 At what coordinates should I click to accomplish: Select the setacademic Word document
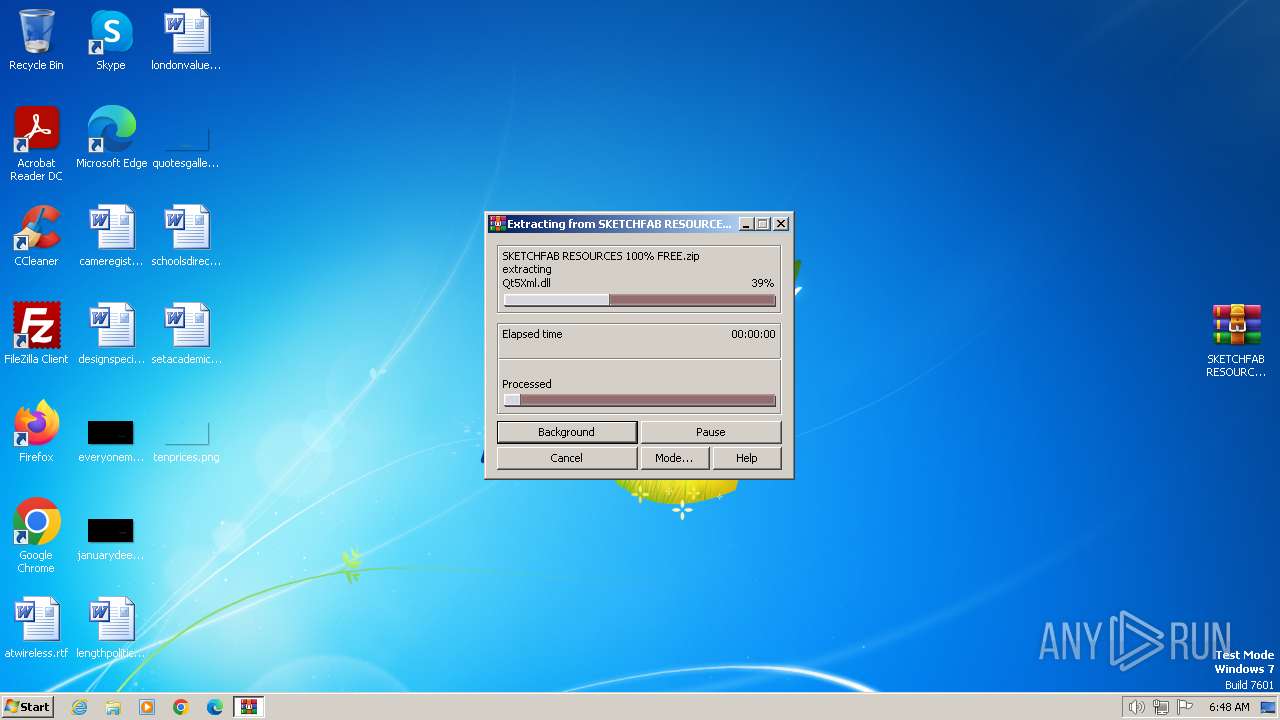[x=186, y=334]
